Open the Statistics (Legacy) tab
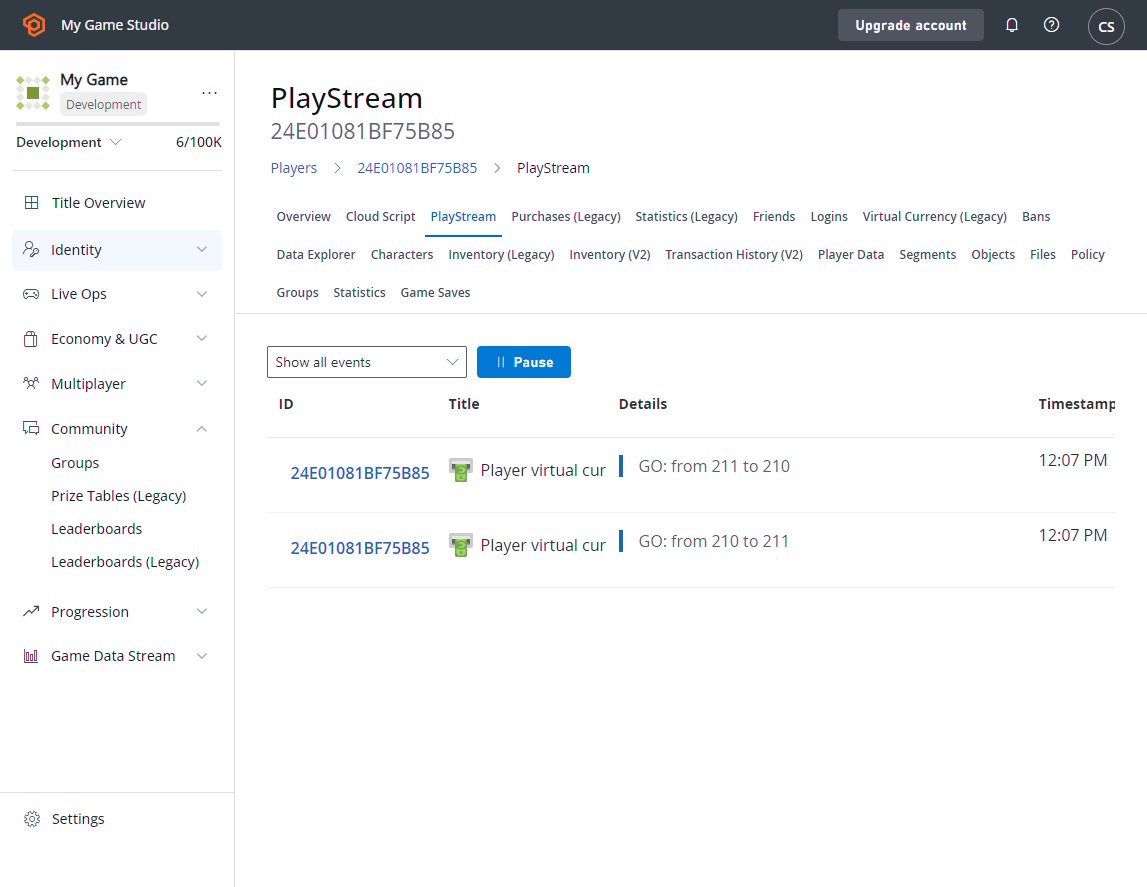1147x887 pixels. pos(686,216)
